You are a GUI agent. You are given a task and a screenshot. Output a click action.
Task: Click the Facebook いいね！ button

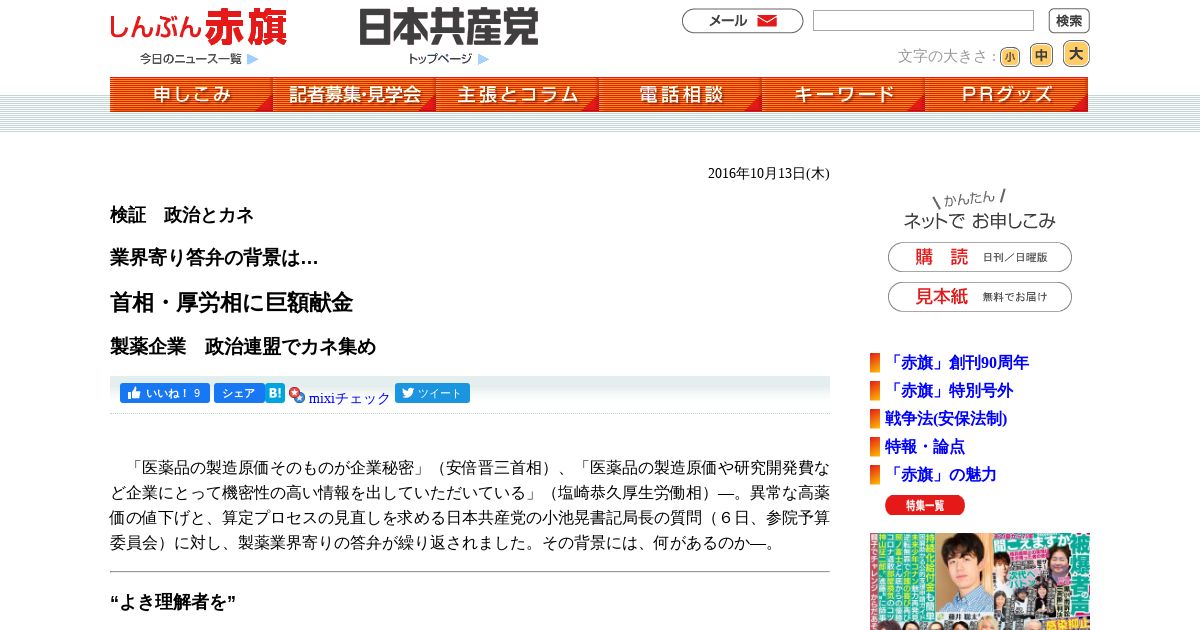click(x=165, y=393)
